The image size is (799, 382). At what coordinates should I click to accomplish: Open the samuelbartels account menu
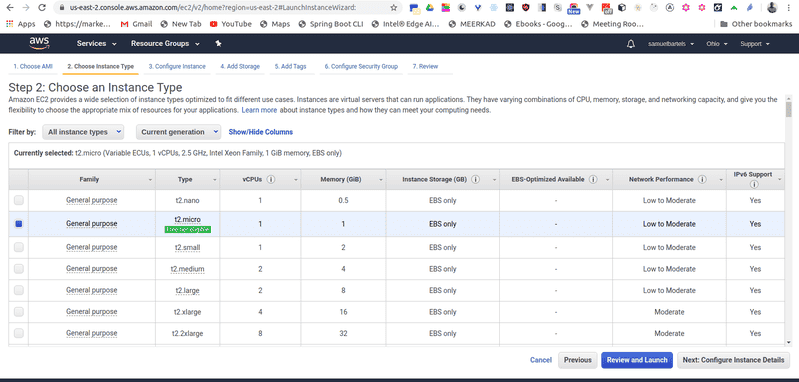[x=671, y=44]
